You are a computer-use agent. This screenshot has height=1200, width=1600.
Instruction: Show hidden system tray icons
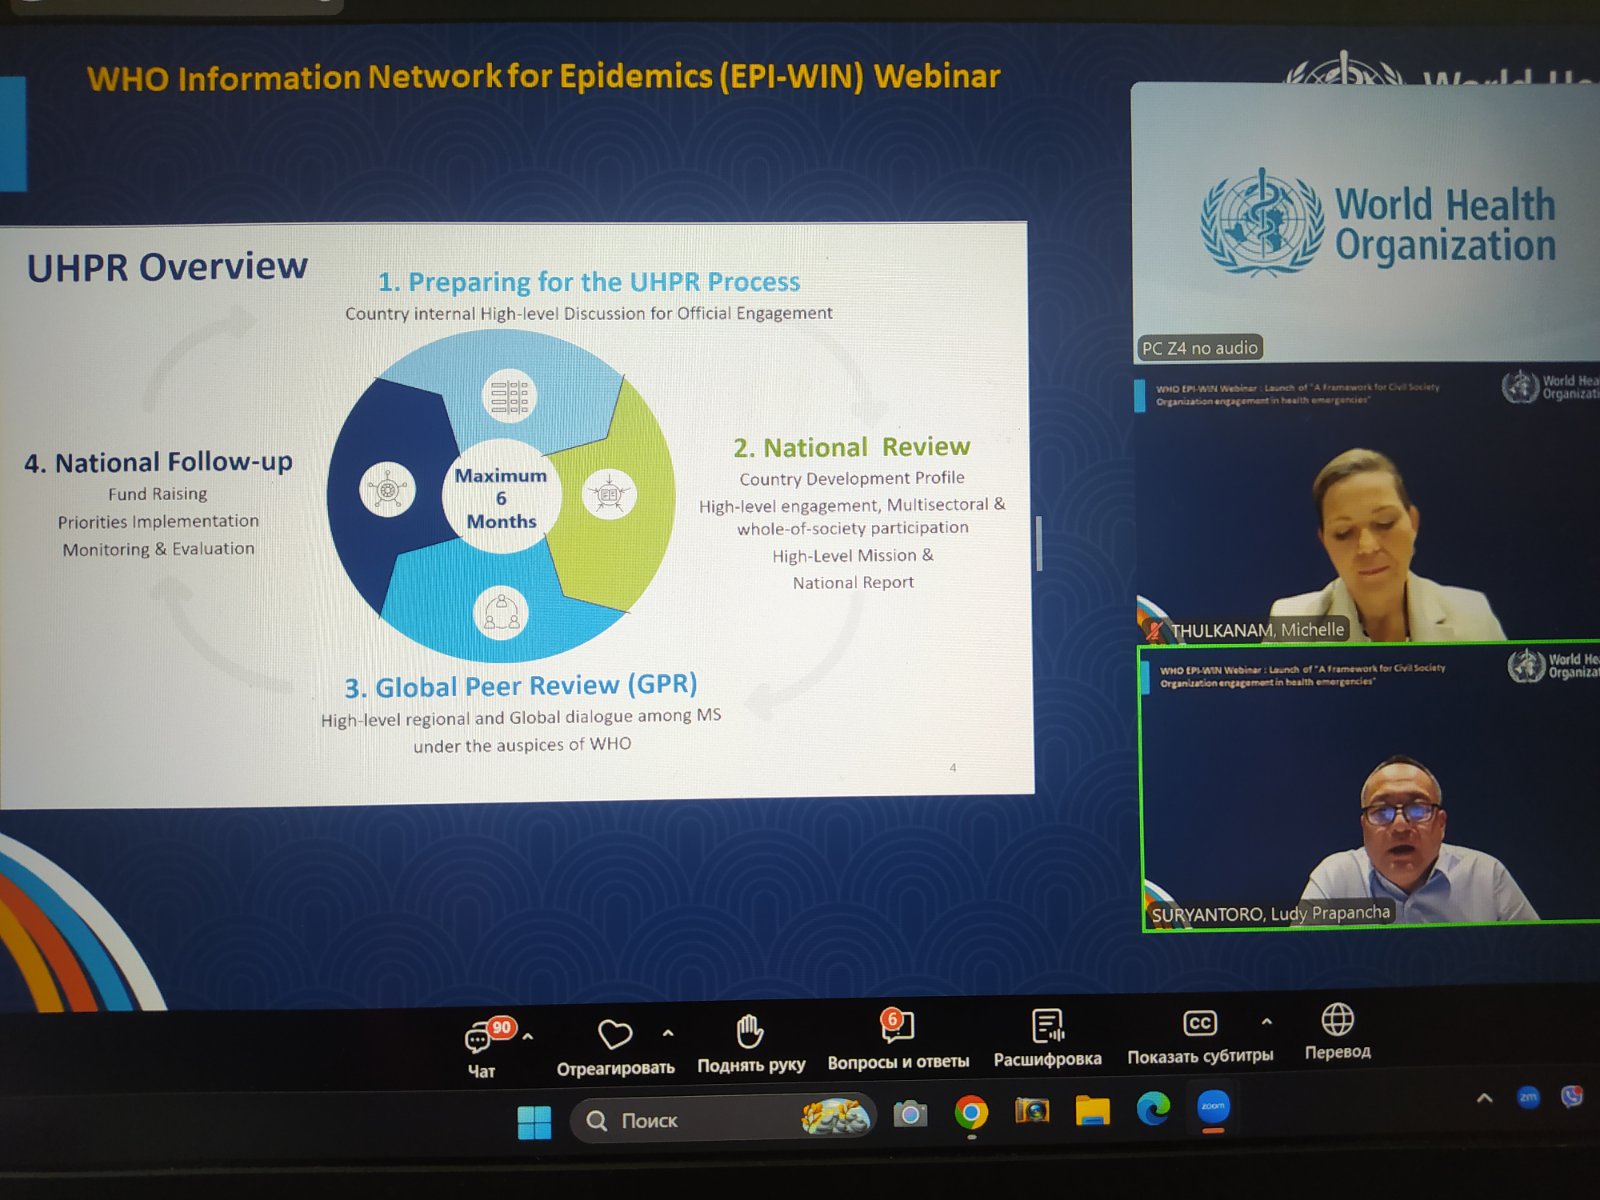1485,1099
